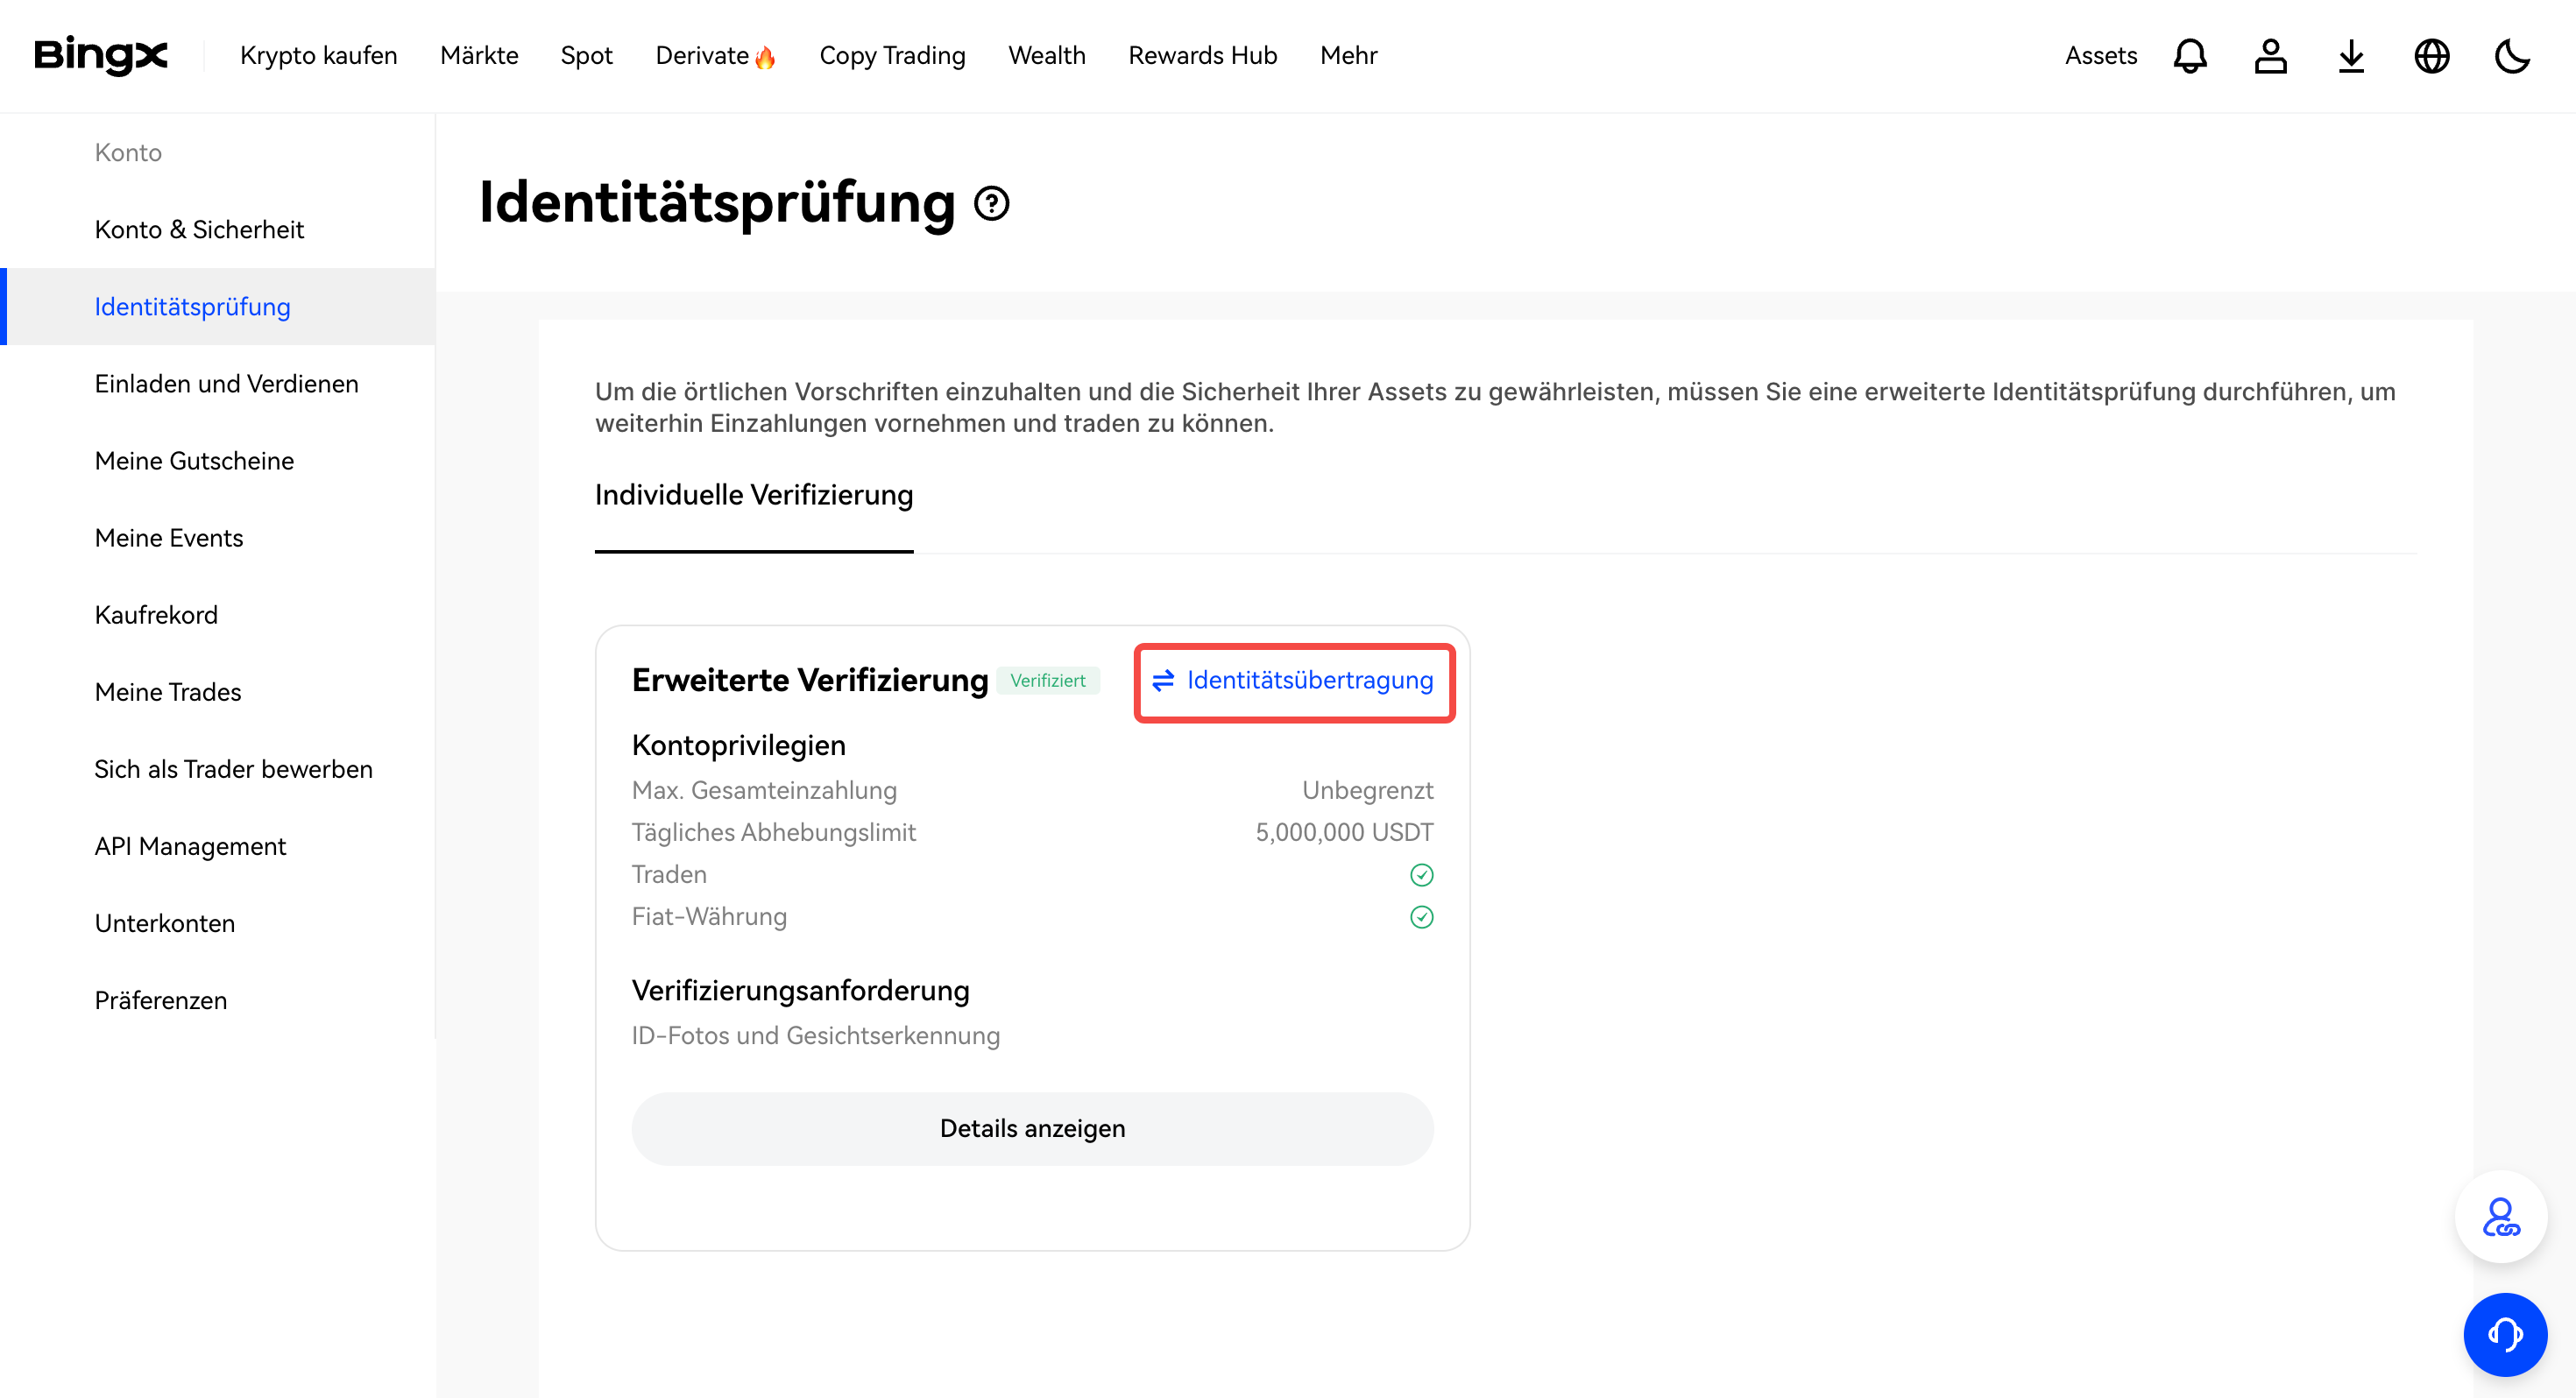Expand the Mehr menu

click(x=1348, y=55)
